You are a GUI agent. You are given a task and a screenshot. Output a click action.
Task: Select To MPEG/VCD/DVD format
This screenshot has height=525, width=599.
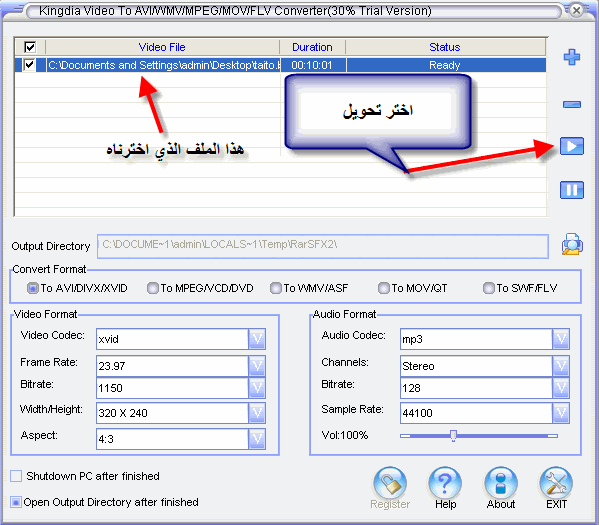click(153, 288)
